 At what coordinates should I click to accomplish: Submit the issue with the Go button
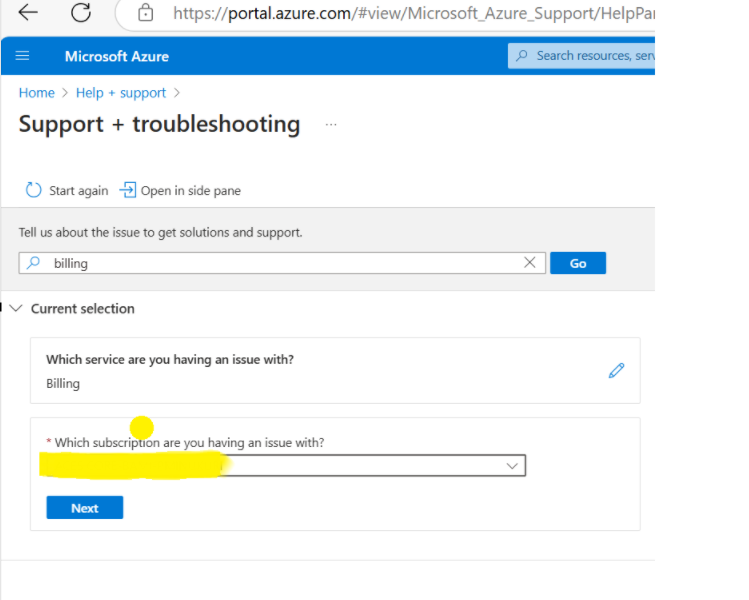point(578,263)
